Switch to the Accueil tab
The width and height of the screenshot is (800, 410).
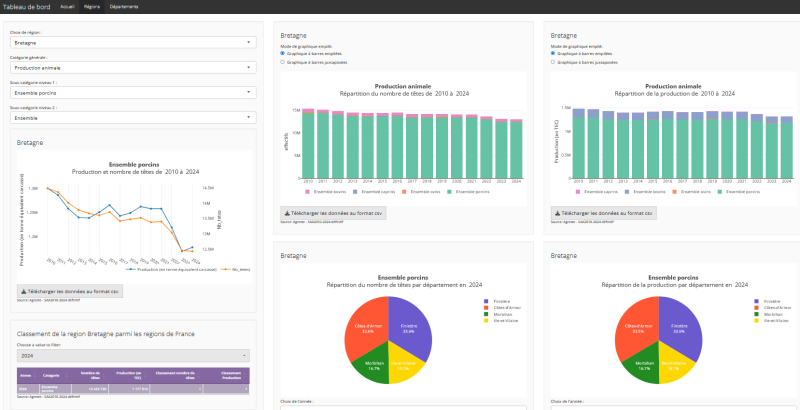coord(67,6)
